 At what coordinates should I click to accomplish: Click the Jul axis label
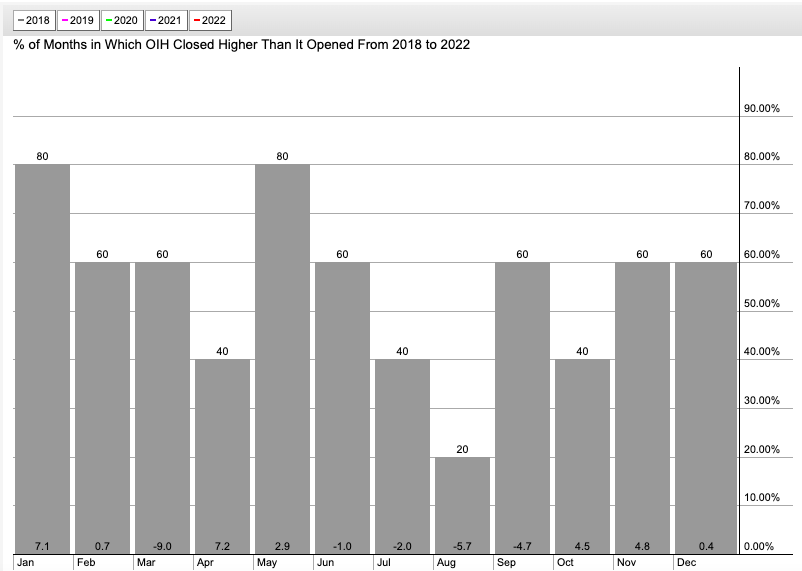tap(384, 562)
